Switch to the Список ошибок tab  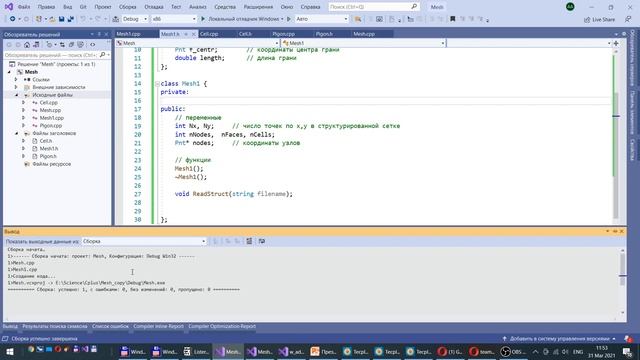coord(110,327)
